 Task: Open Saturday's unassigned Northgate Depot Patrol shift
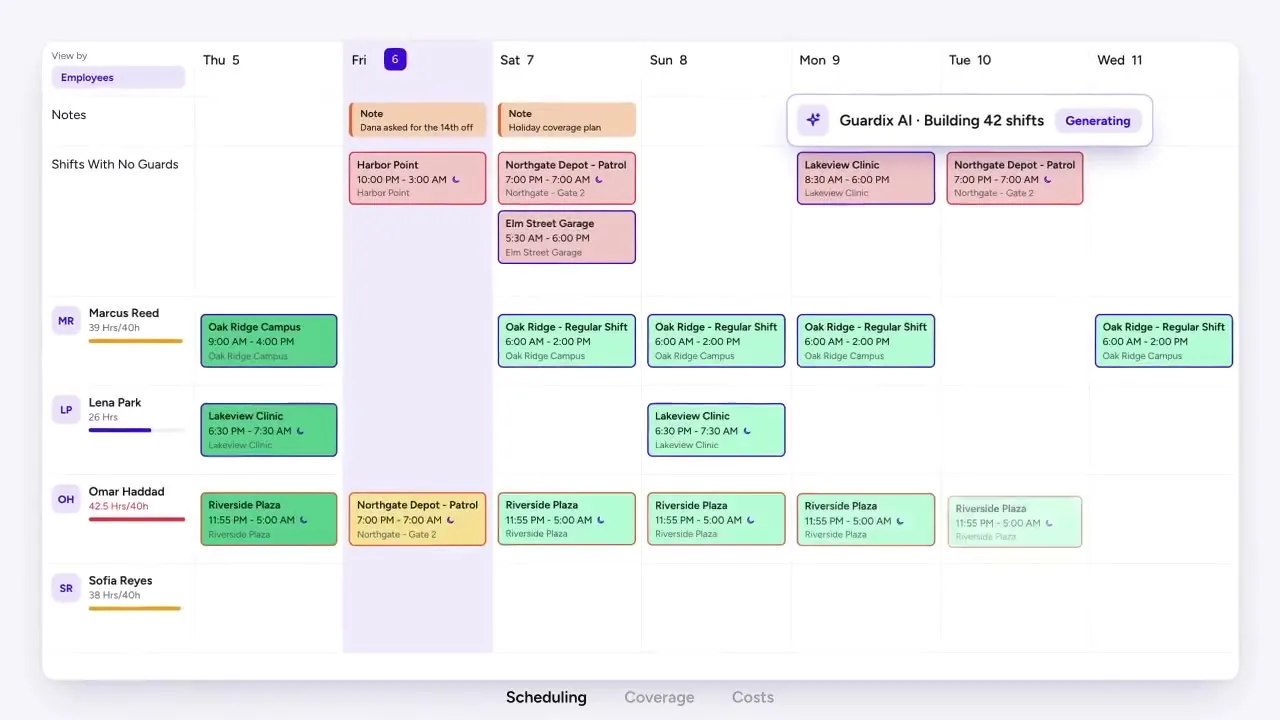[x=567, y=178]
